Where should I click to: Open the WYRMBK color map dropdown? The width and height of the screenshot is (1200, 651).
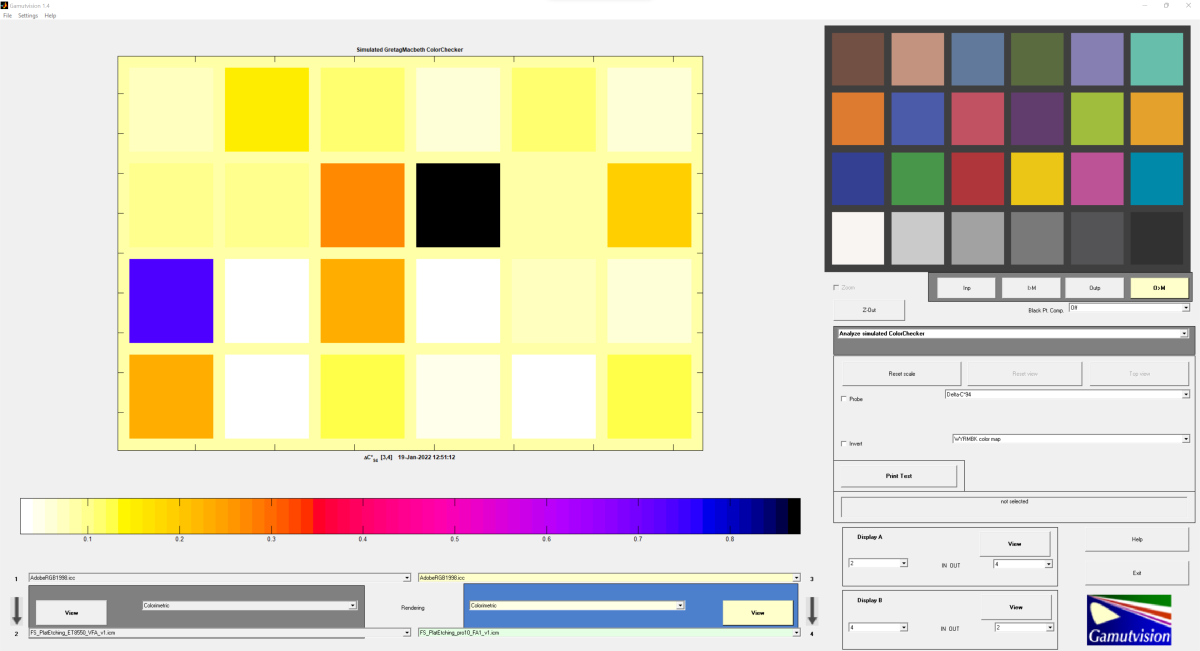coord(1185,438)
